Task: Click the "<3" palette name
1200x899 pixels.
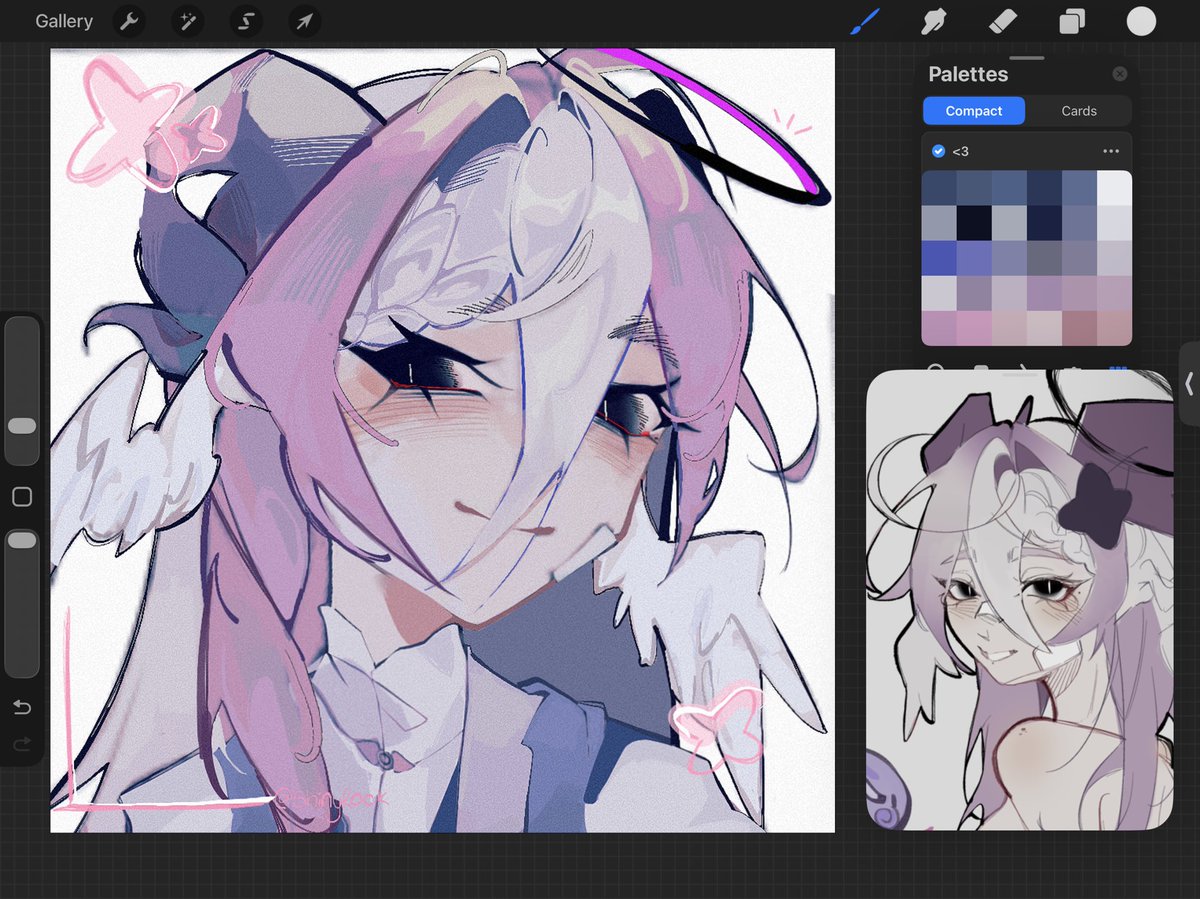Action: [960, 151]
